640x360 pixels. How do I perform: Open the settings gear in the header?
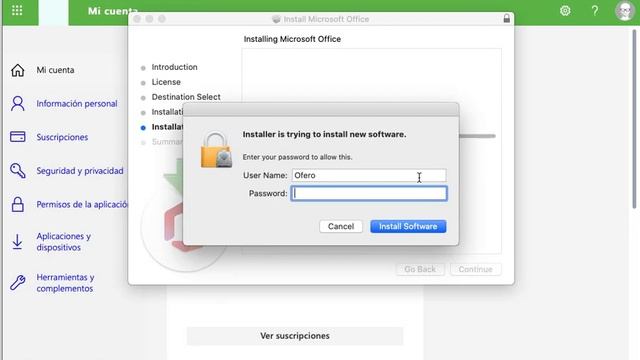565,11
